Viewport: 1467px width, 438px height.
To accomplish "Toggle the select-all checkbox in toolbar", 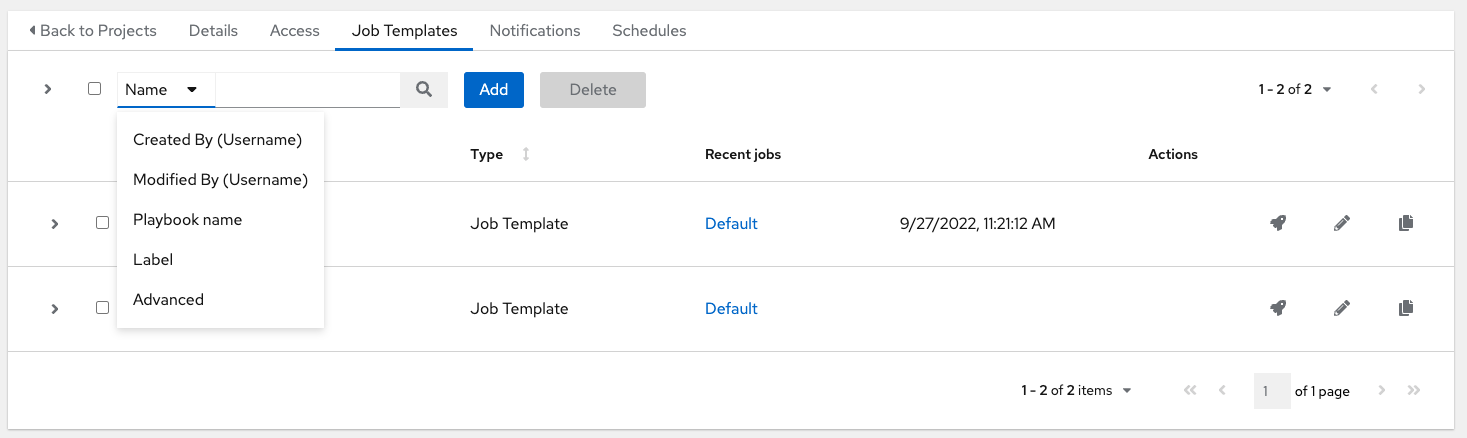I will (95, 89).
